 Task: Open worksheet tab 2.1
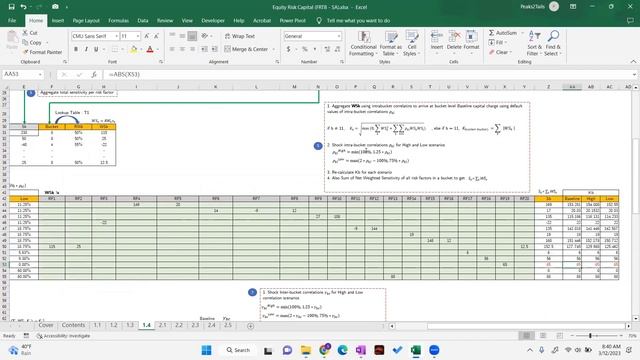coord(162,325)
